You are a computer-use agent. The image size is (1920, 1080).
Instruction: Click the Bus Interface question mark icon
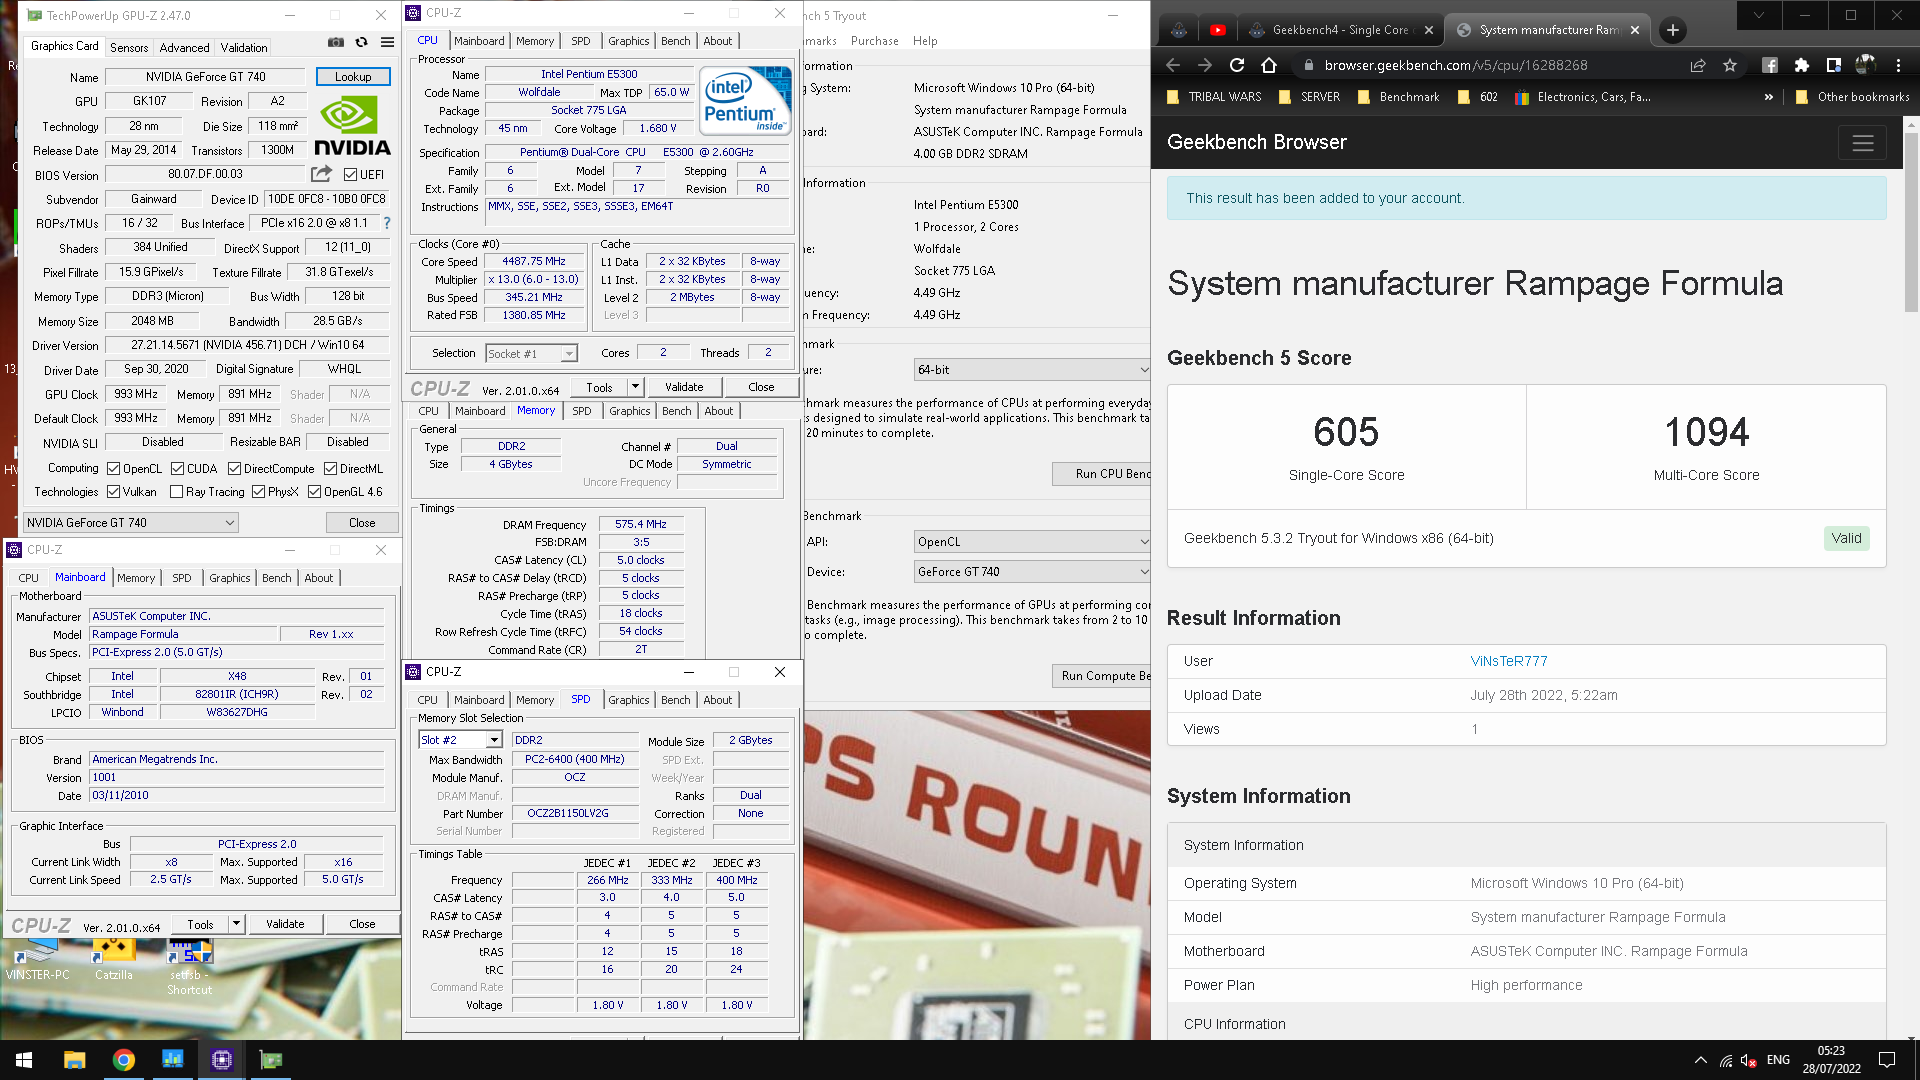coord(387,223)
